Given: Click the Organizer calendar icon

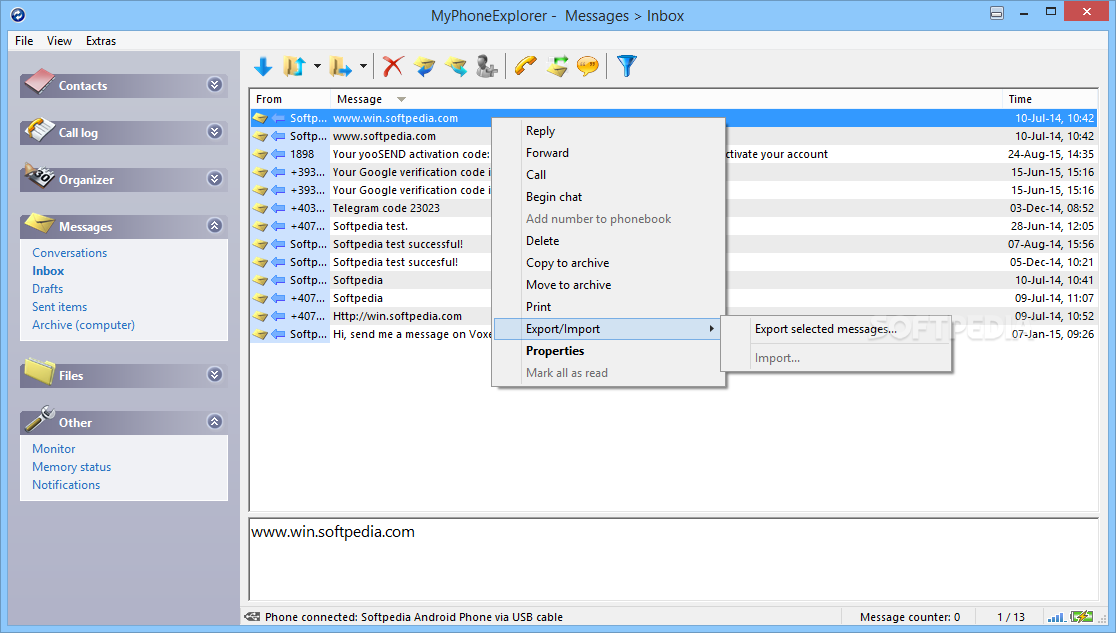Looking at the screenshot, I should 39,176.
